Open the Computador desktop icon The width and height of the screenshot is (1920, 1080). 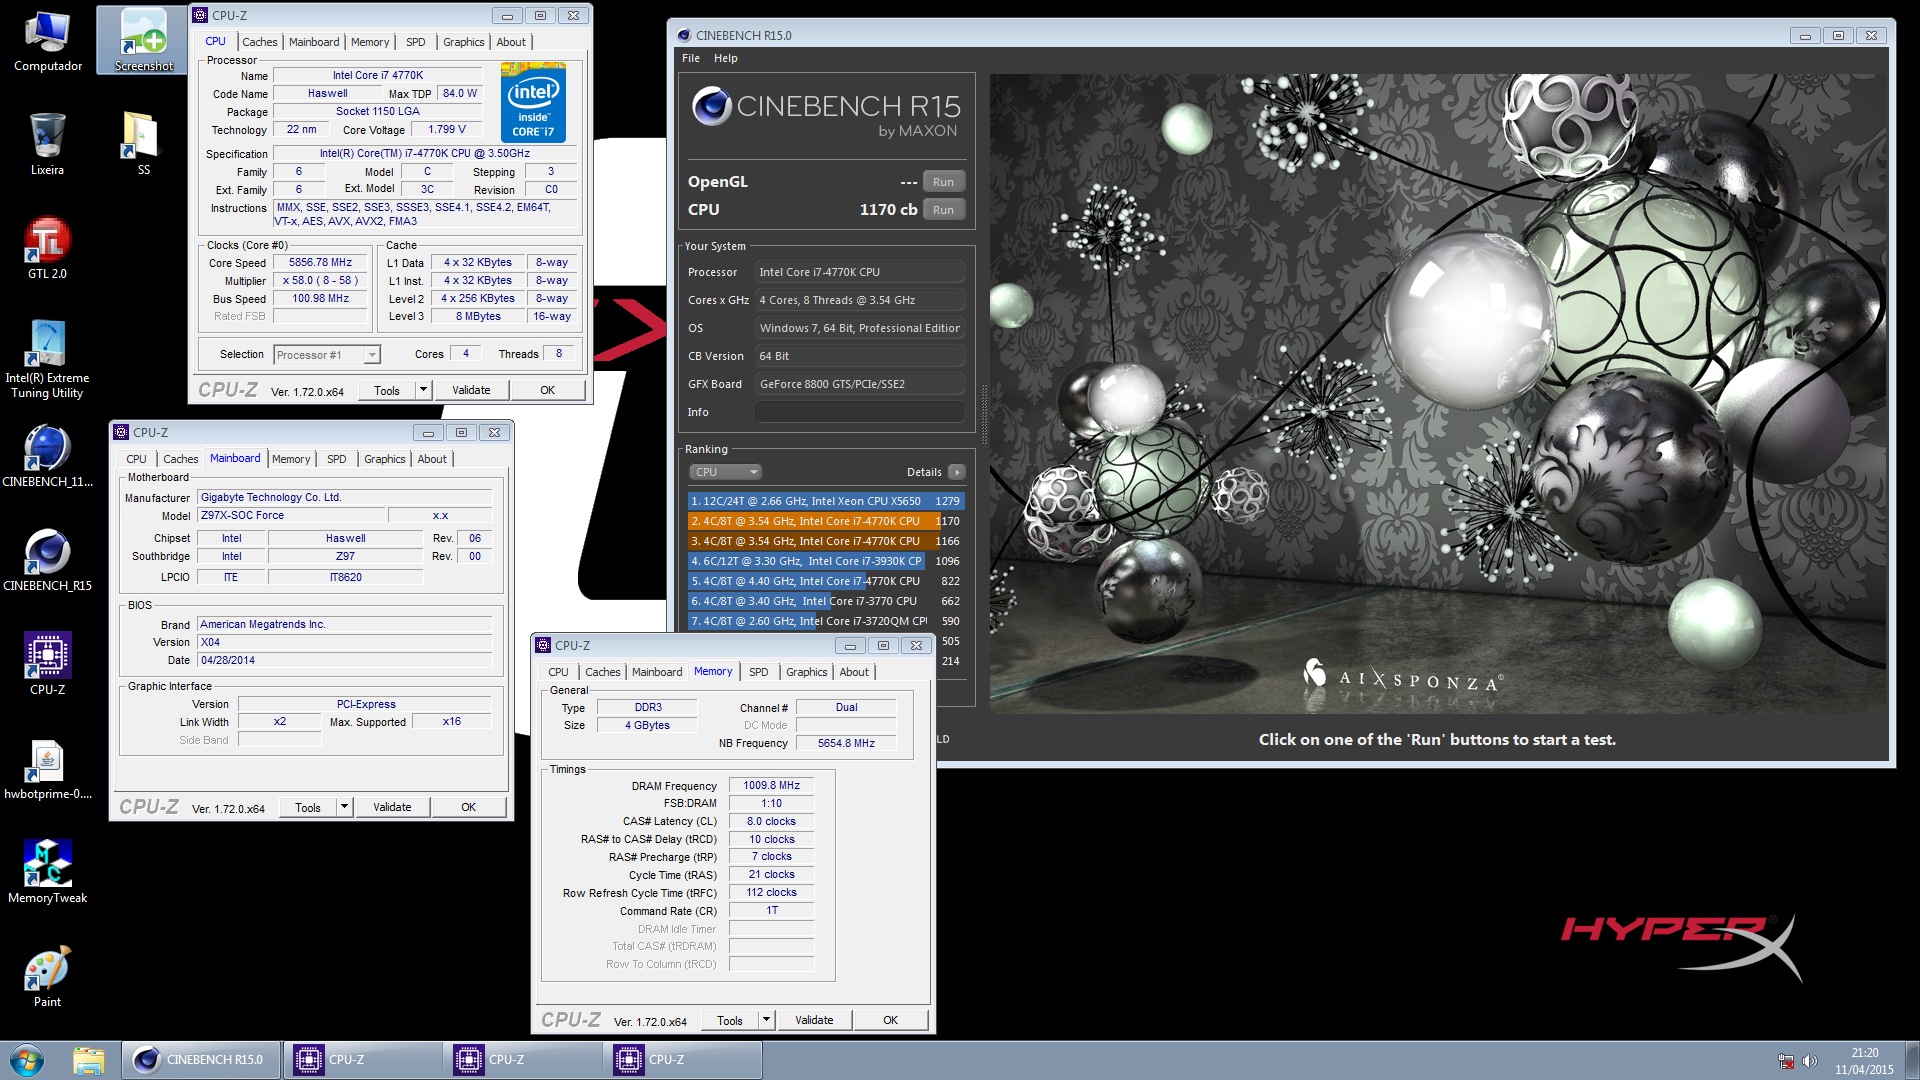point(48,42)
